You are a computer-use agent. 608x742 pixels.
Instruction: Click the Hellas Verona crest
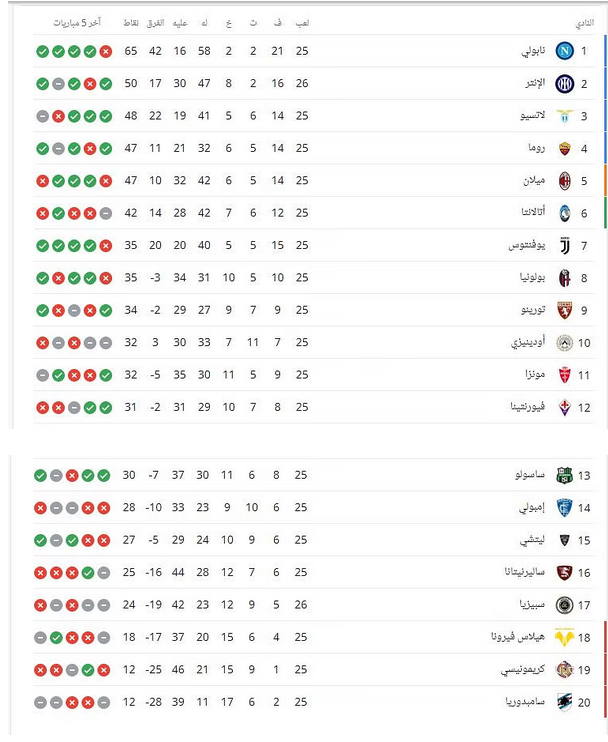coord(565,637)
